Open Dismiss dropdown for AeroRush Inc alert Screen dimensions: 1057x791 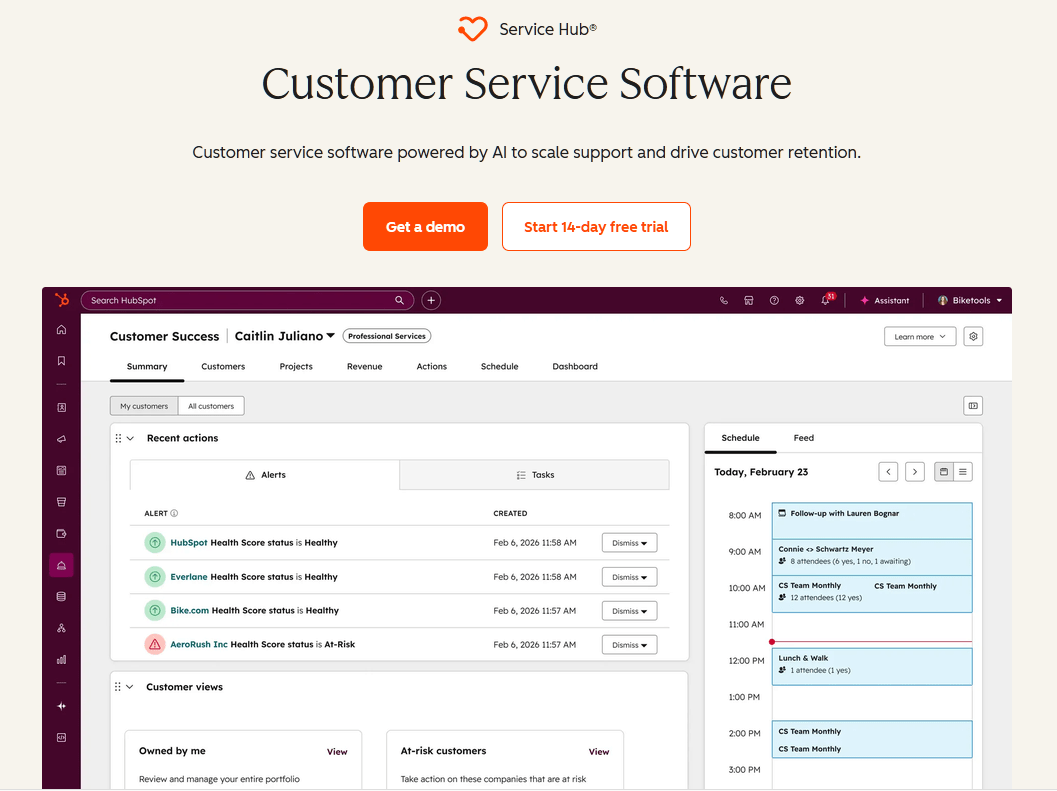(x=629, y=645)
